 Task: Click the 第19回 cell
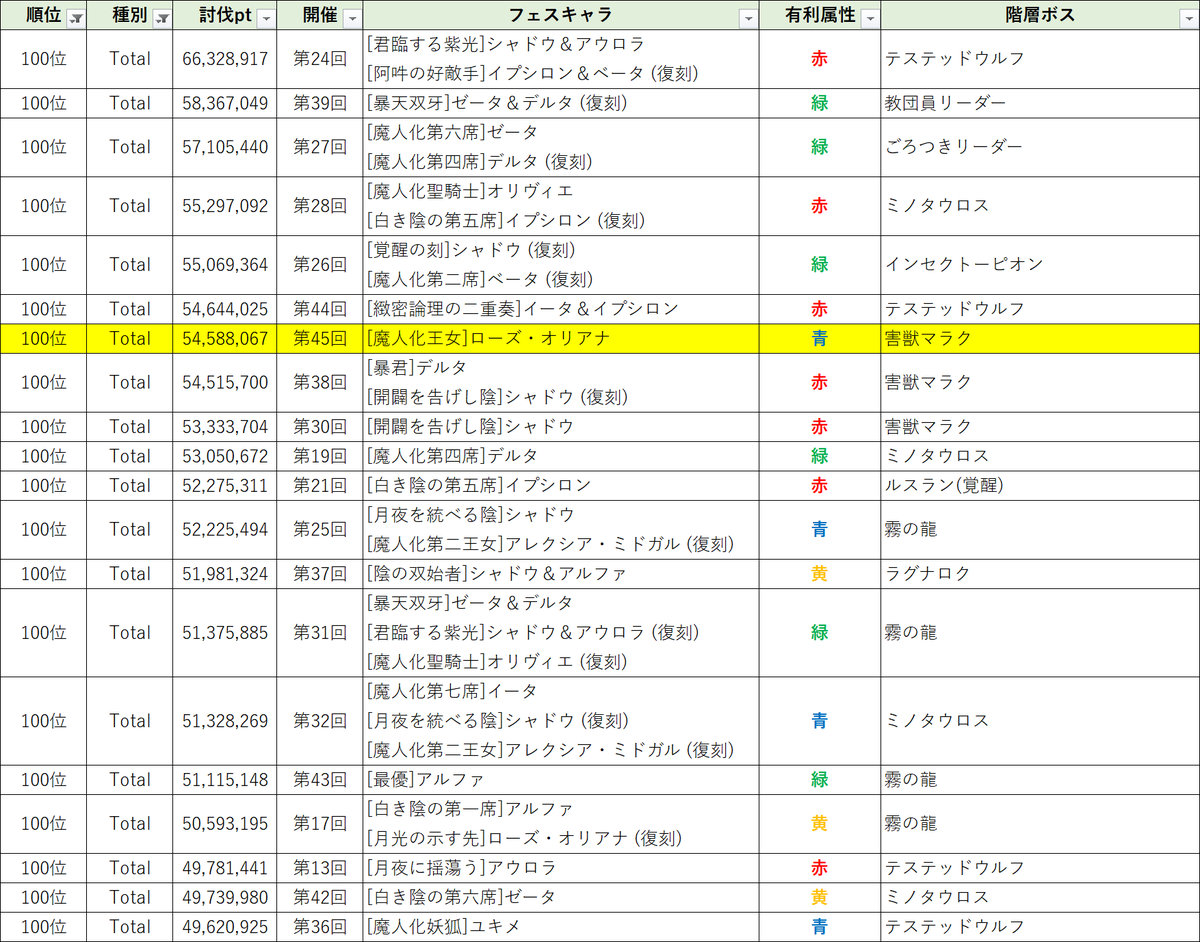pyautogui.click(x=320, y=456)
